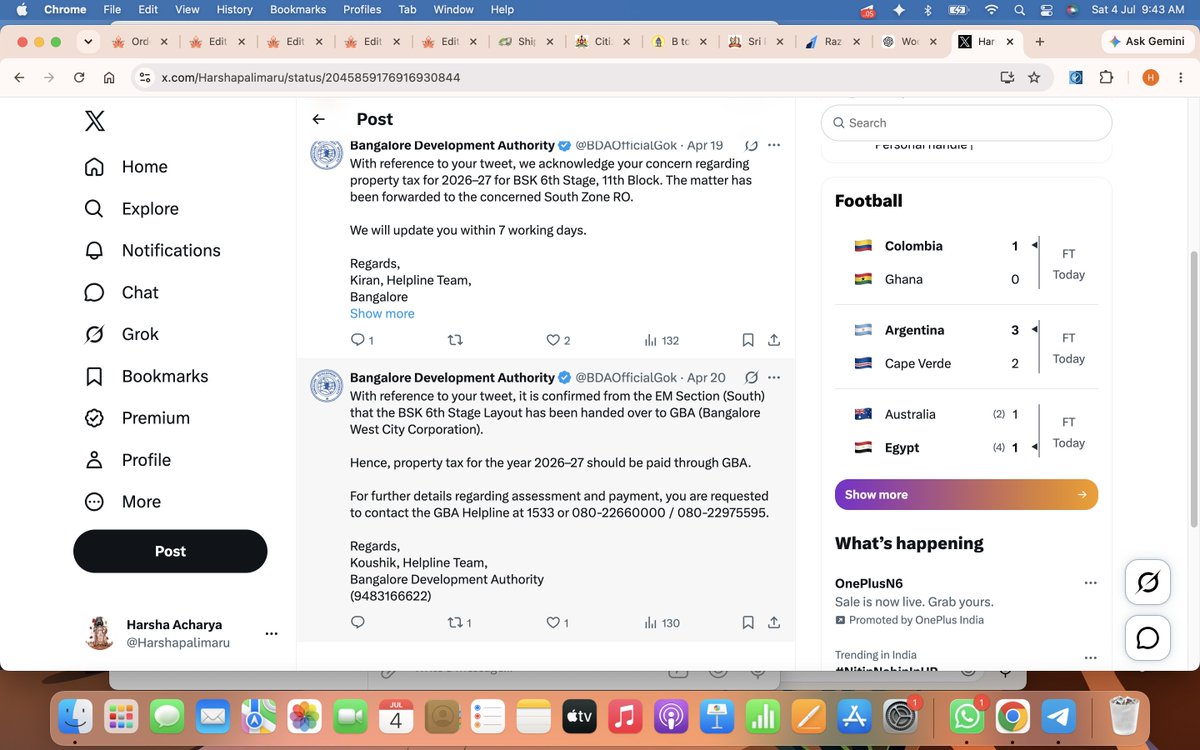Open Telegram from the Dock
The width and height of the screenshot is (1200, 750).
[x=1059, y=716]
